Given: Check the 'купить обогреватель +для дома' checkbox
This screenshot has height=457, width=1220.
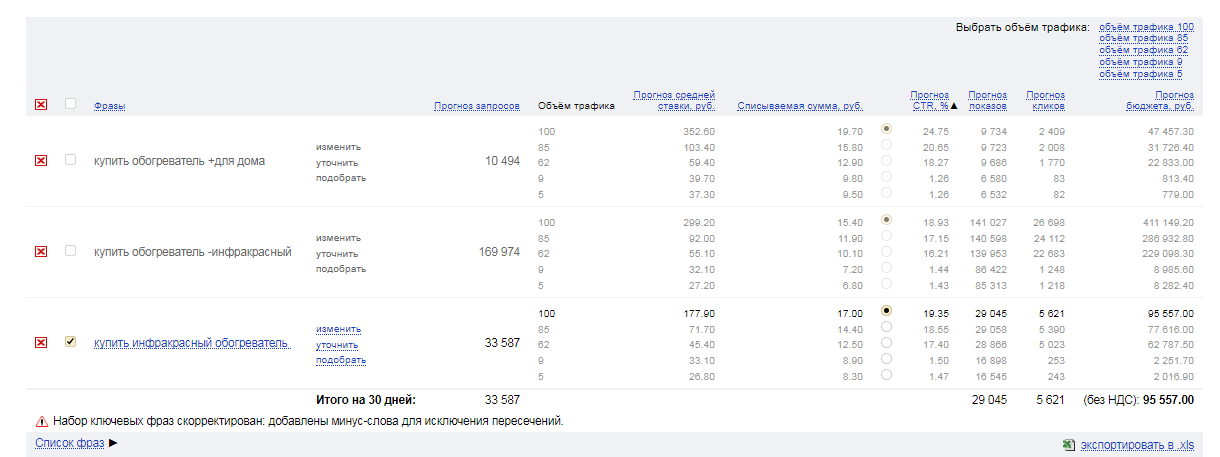Looking at the screenshot, I should [x=70, y=160].
